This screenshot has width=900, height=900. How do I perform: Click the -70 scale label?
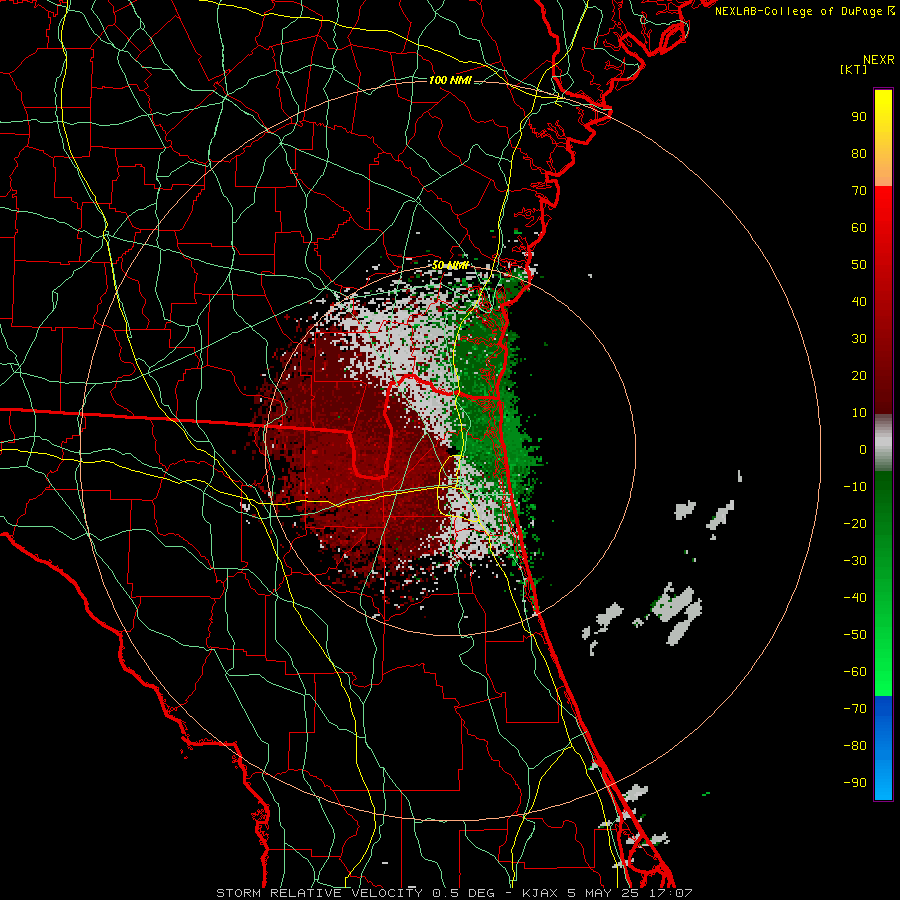point(855,709)
